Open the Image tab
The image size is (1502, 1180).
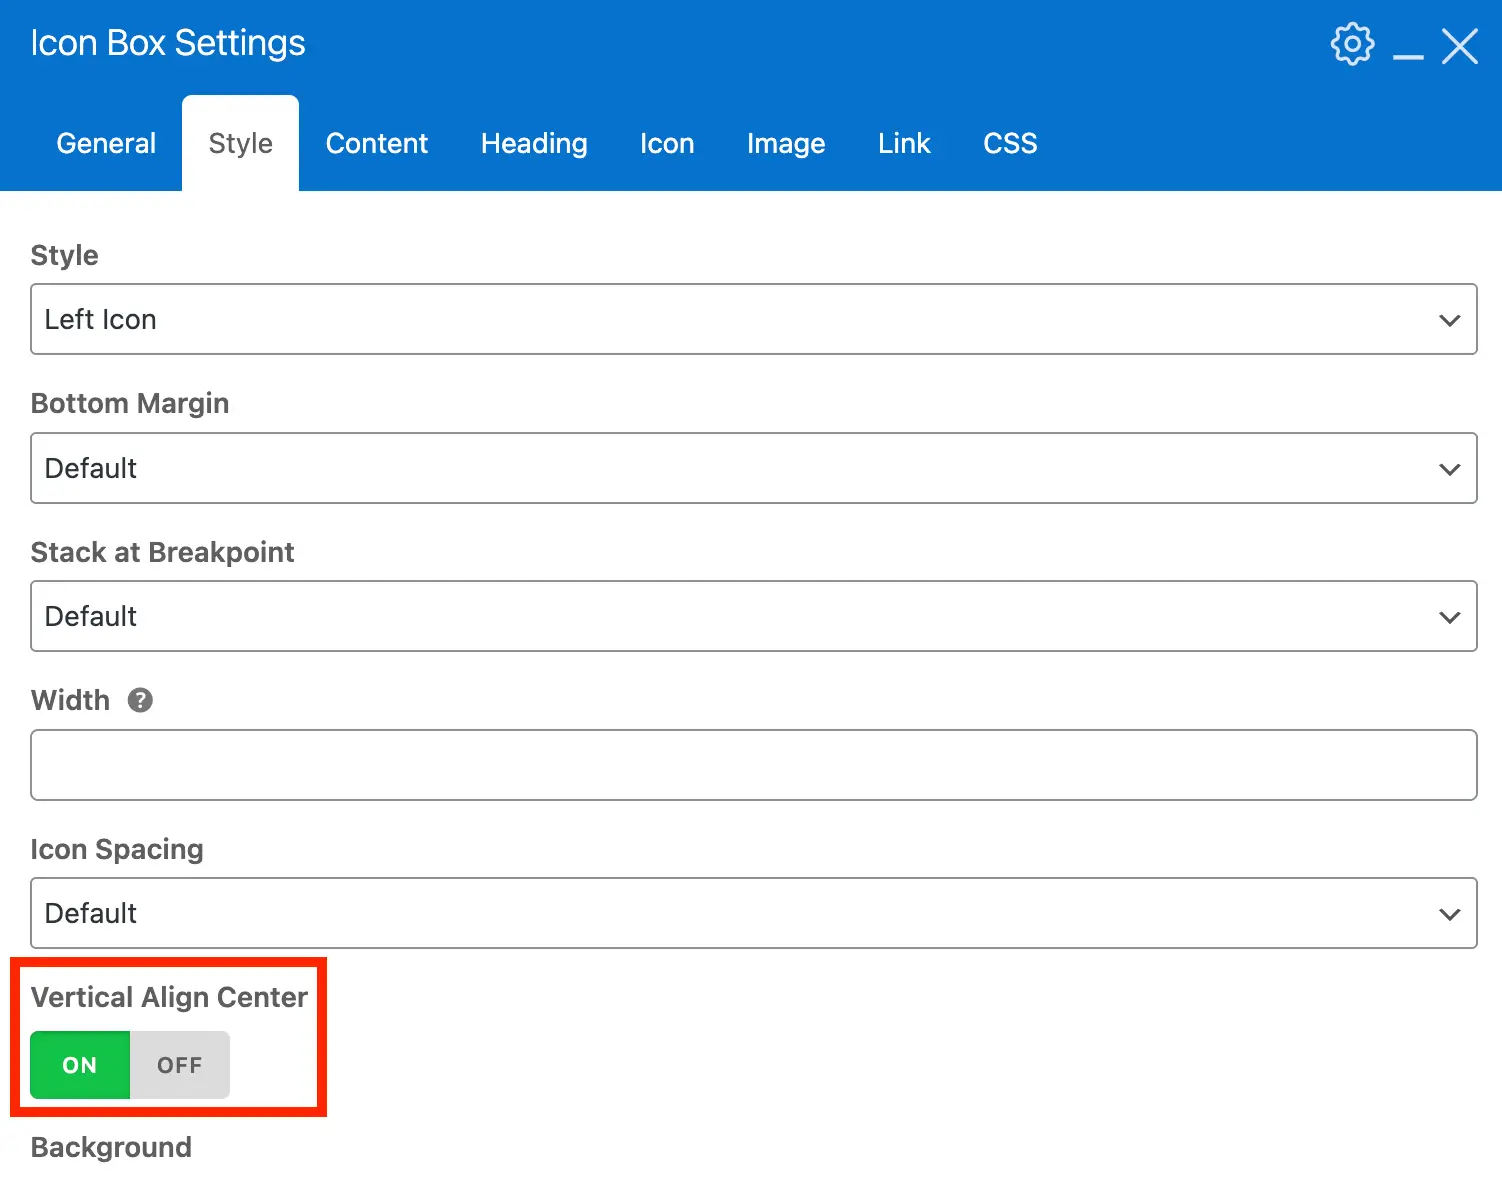786,143
